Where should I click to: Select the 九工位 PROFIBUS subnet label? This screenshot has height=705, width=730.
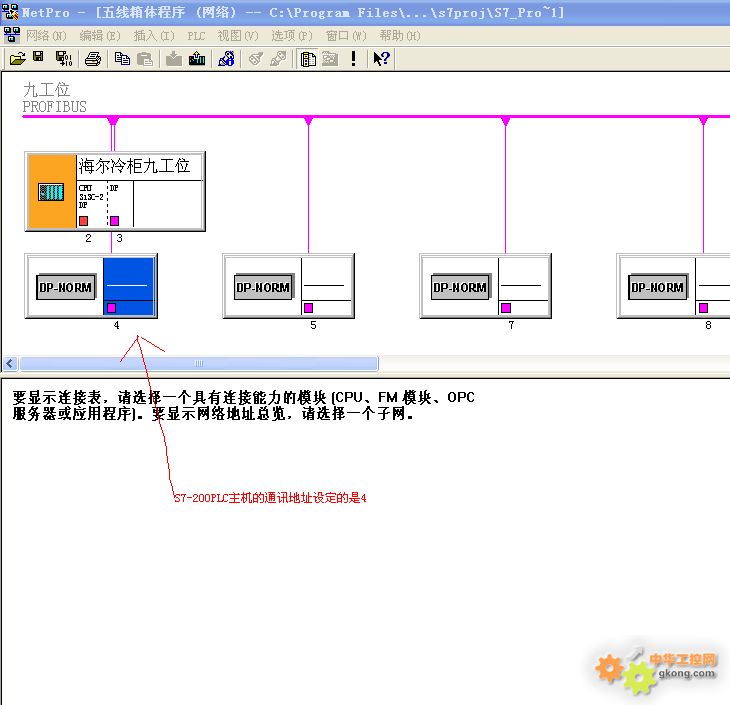click(x=54, y=98)
